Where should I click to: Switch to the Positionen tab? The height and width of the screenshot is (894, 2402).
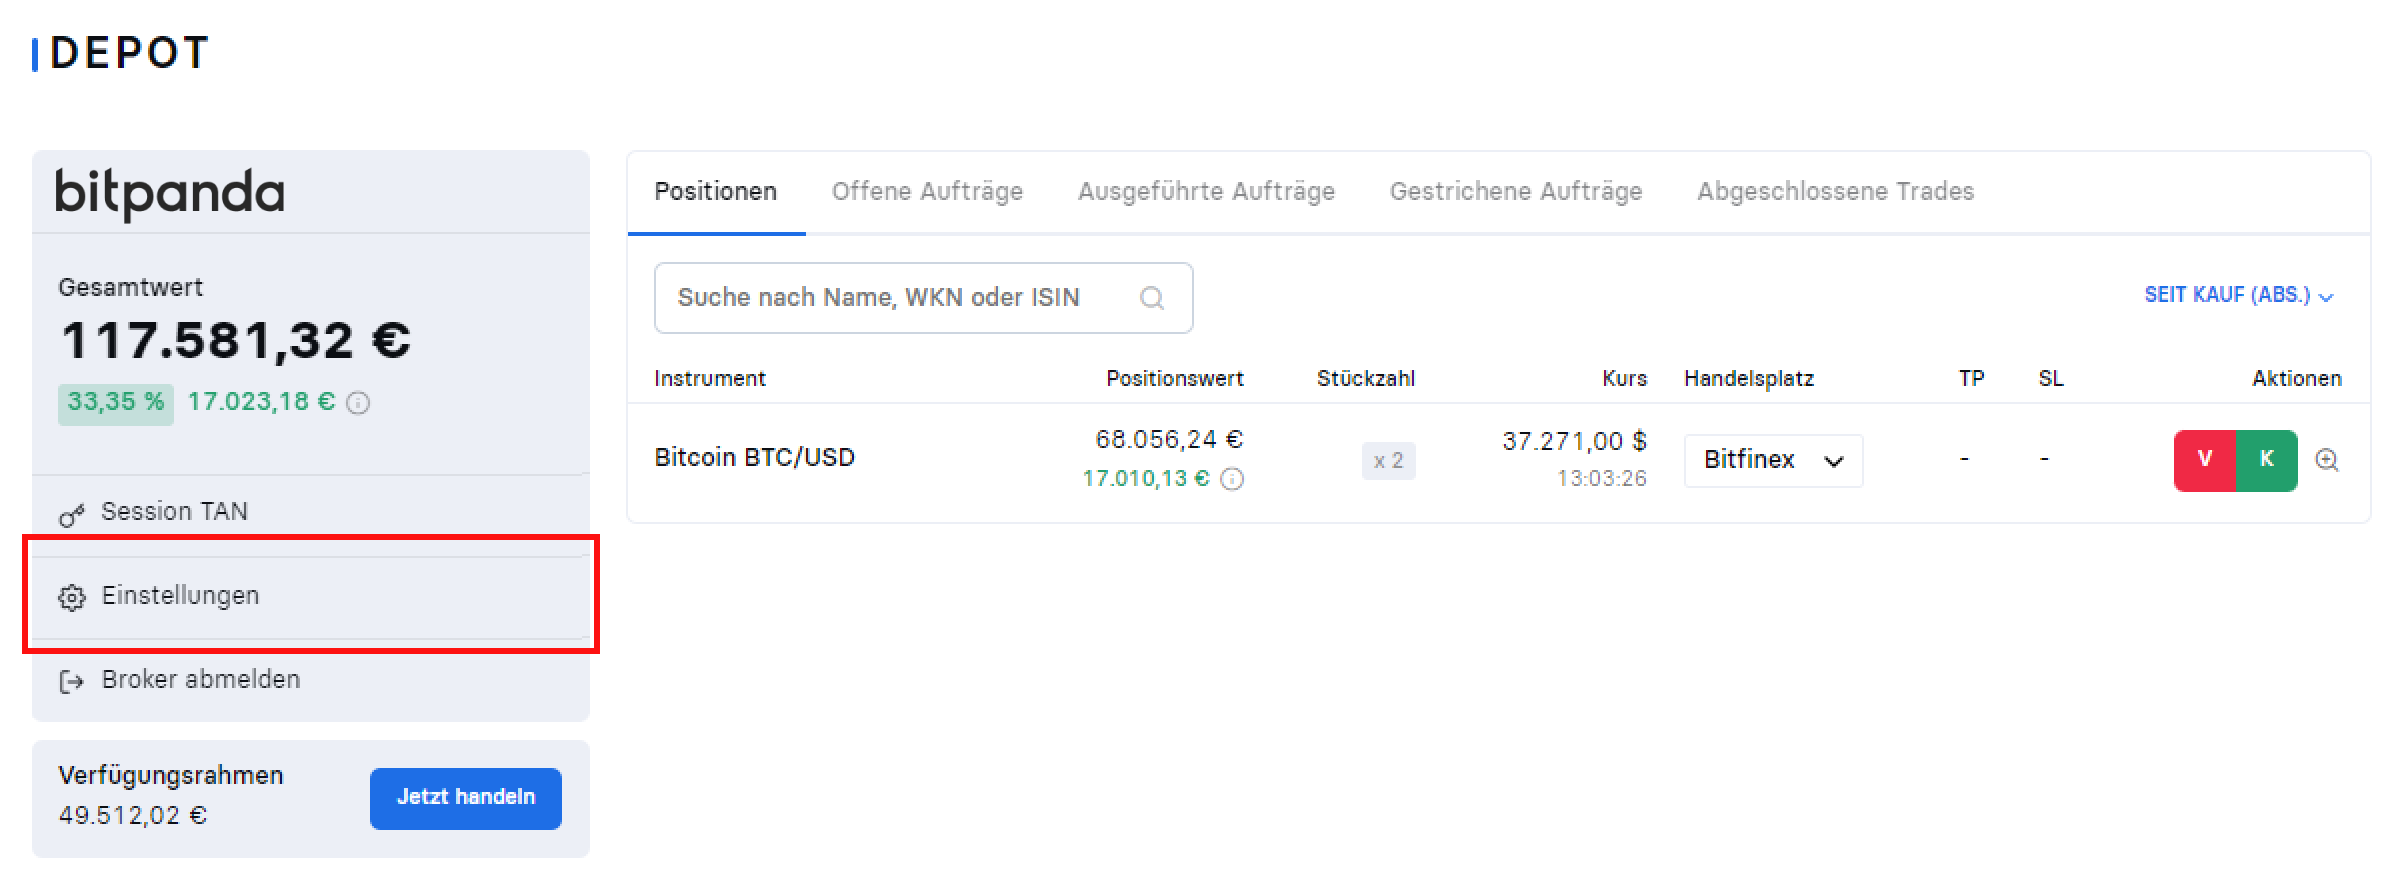coord(716,192)
